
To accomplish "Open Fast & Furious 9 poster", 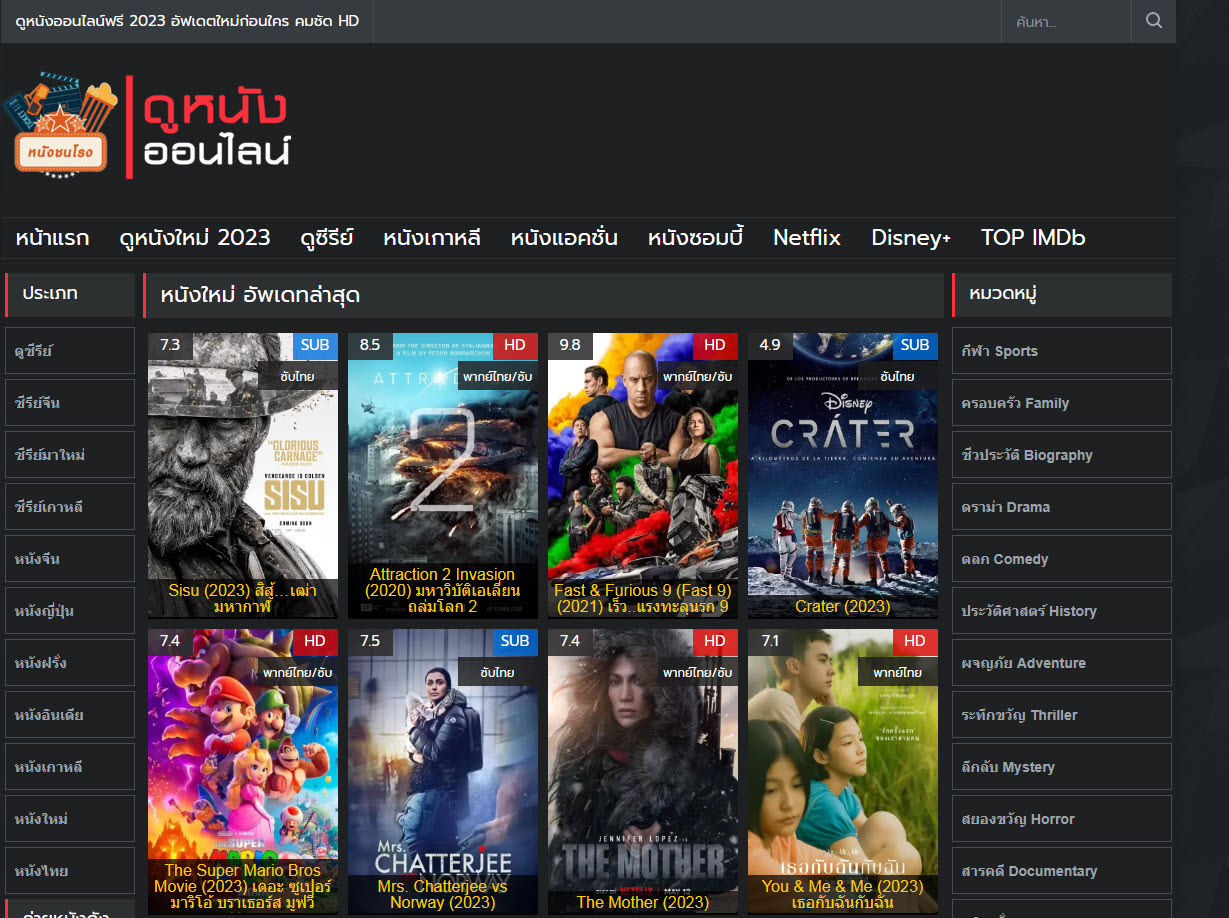I will pos(643,475).
